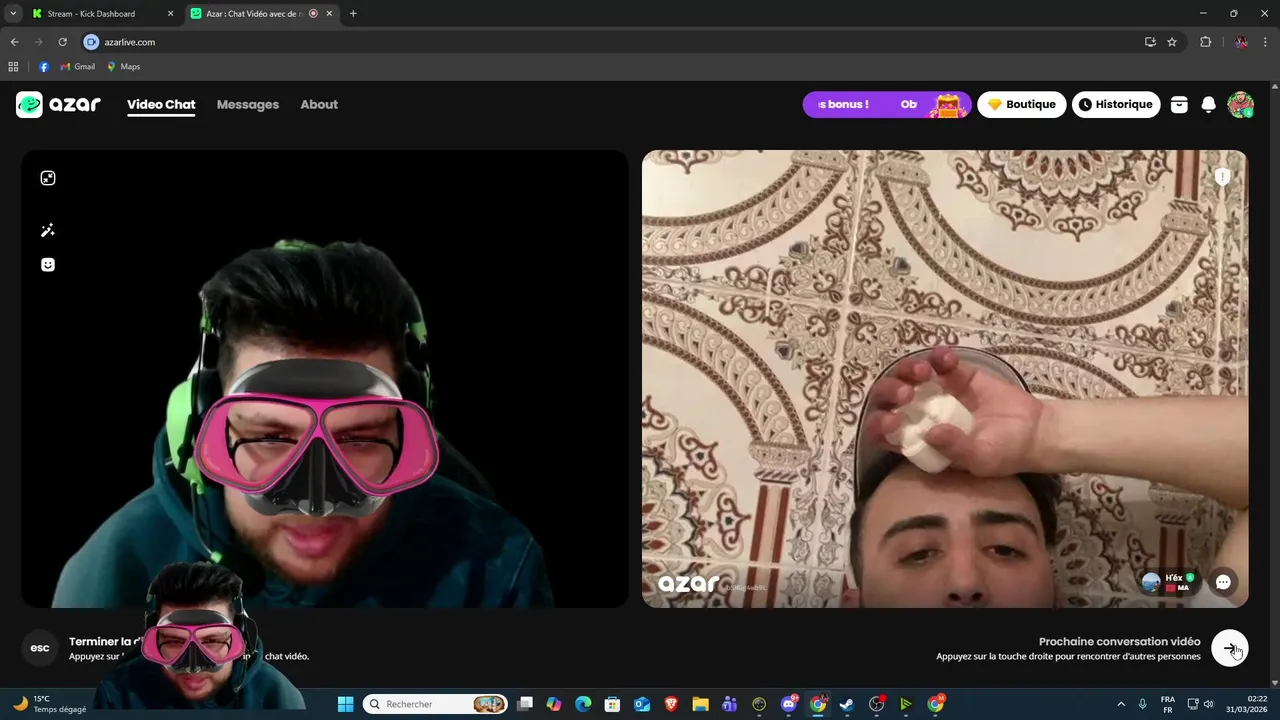Open the Gmail bookmark
1280x720 pixels.
point(78,67)
